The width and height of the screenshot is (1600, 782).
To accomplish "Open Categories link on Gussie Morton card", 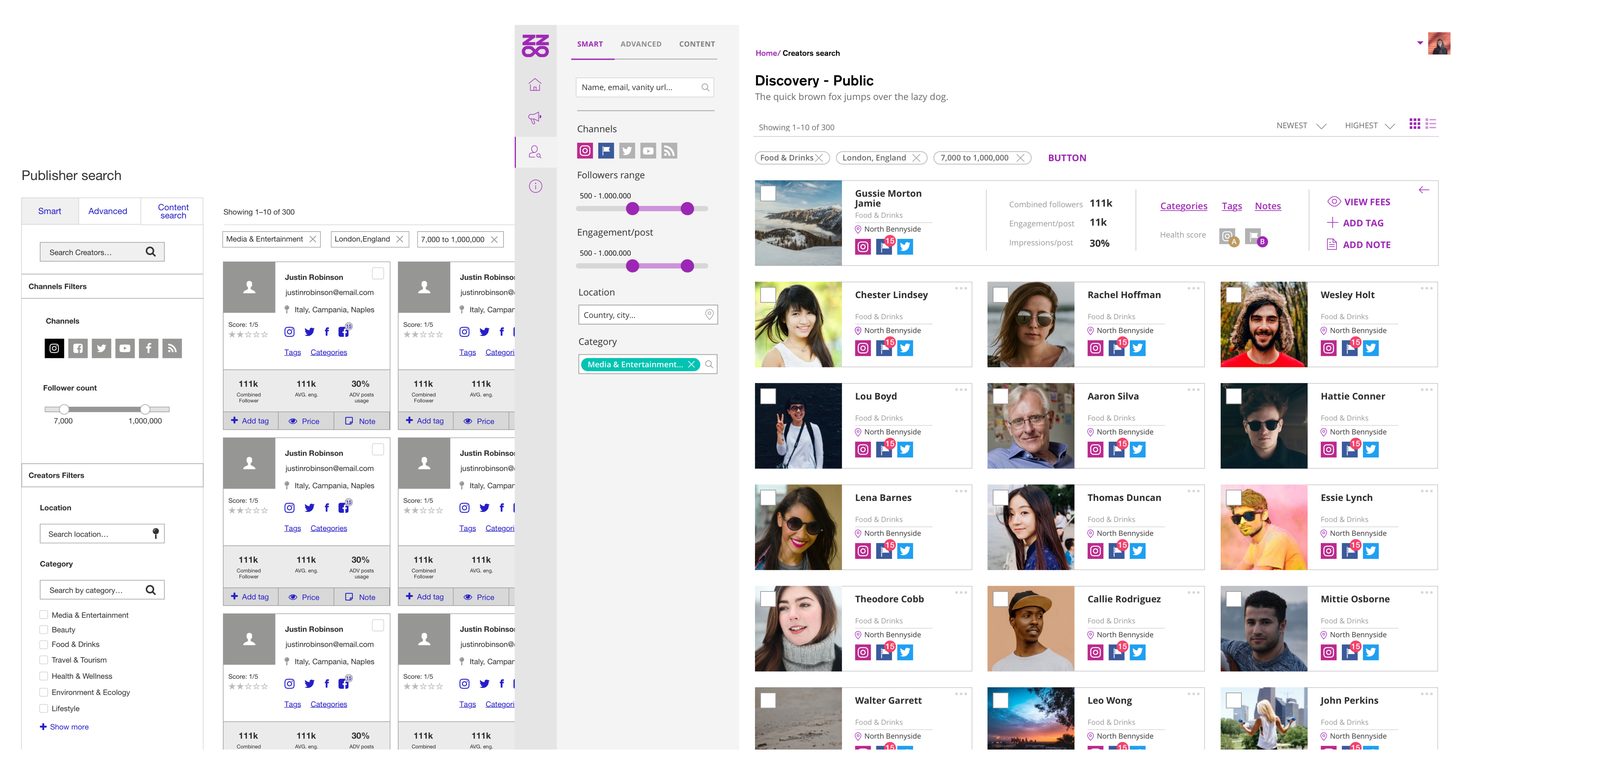I will tap(1184, 206).
